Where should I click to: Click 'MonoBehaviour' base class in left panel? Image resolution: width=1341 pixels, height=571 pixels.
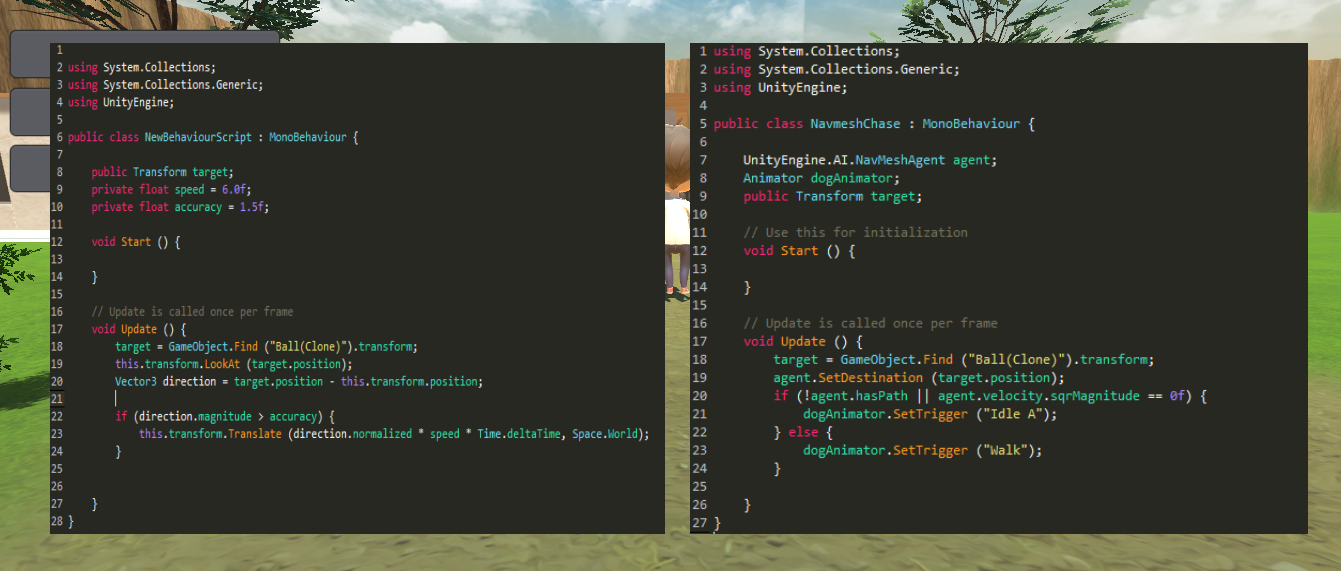(308, 137)
